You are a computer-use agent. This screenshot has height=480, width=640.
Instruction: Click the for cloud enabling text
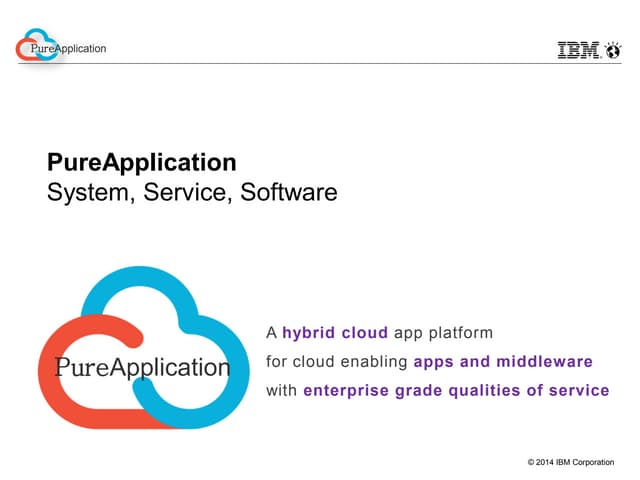(337, 361)
